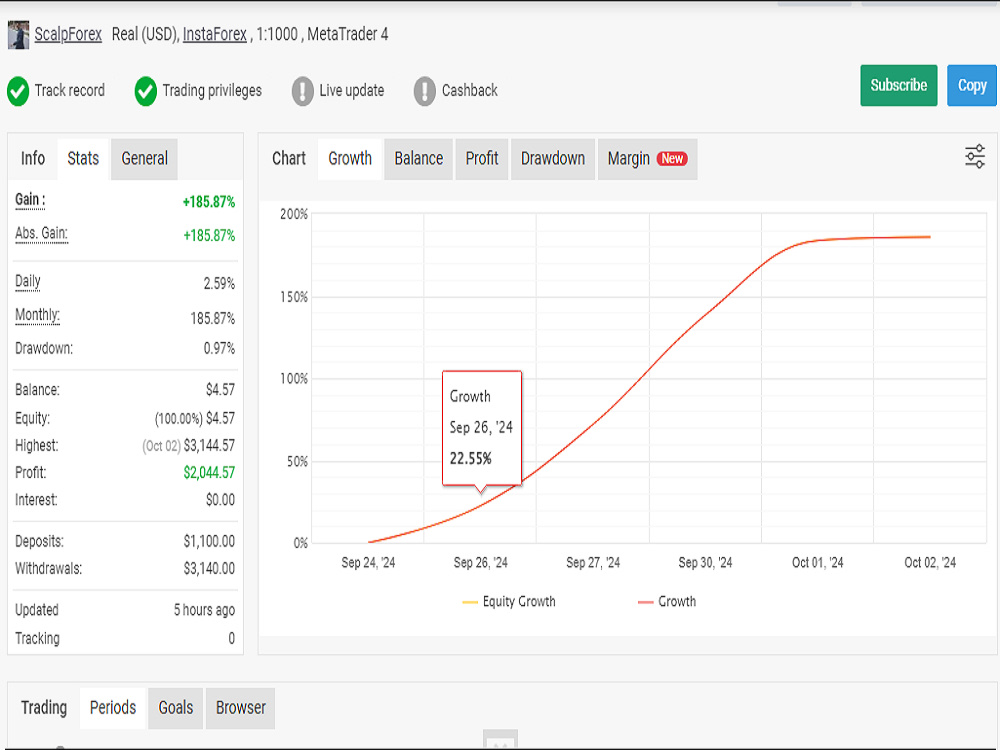The image size is (1000, 750).
Task: Select the Balance chart tab
Action: pos(418,159)
